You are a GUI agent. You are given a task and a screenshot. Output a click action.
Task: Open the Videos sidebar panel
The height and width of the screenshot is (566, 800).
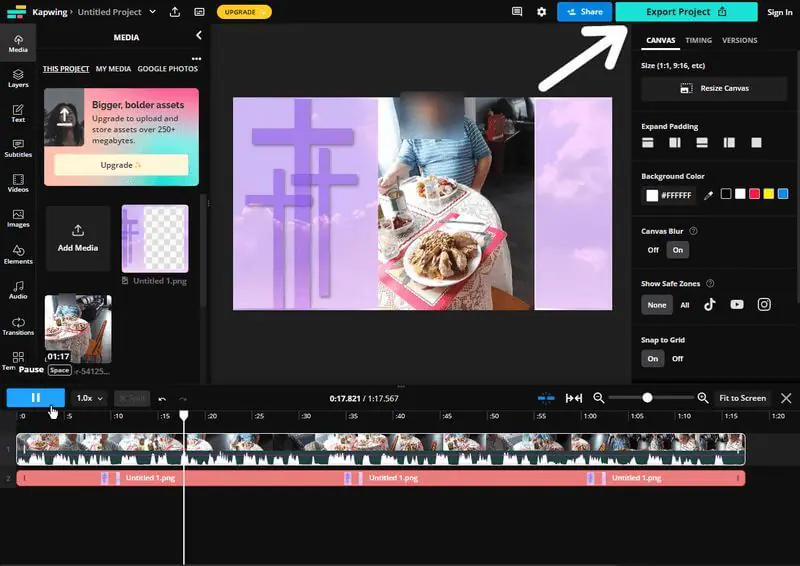click(x=18, y=183)
